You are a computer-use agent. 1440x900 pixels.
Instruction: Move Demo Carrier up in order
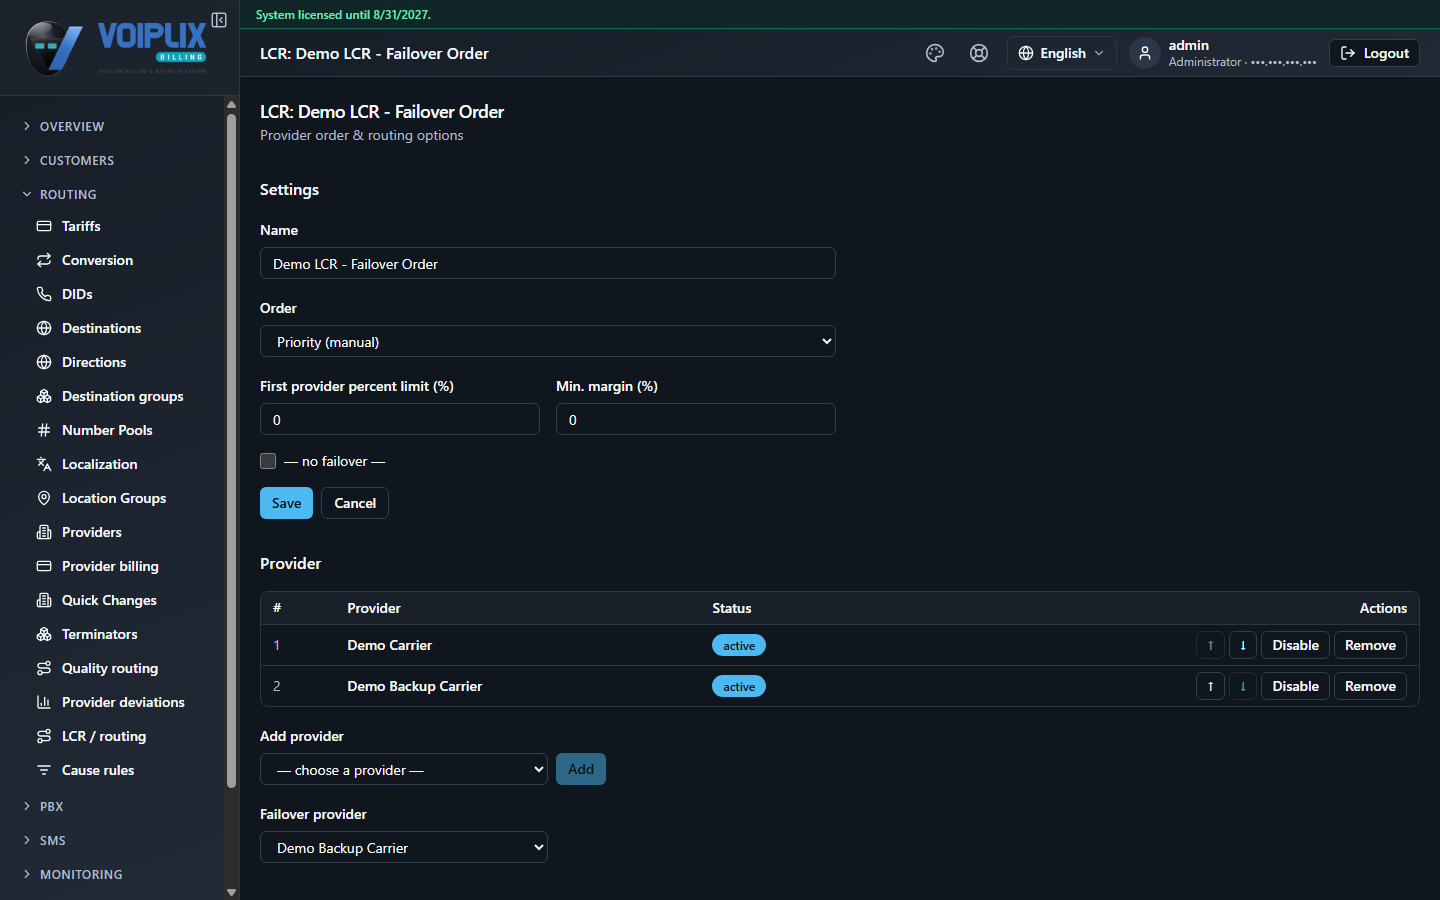coord(1210,645)
